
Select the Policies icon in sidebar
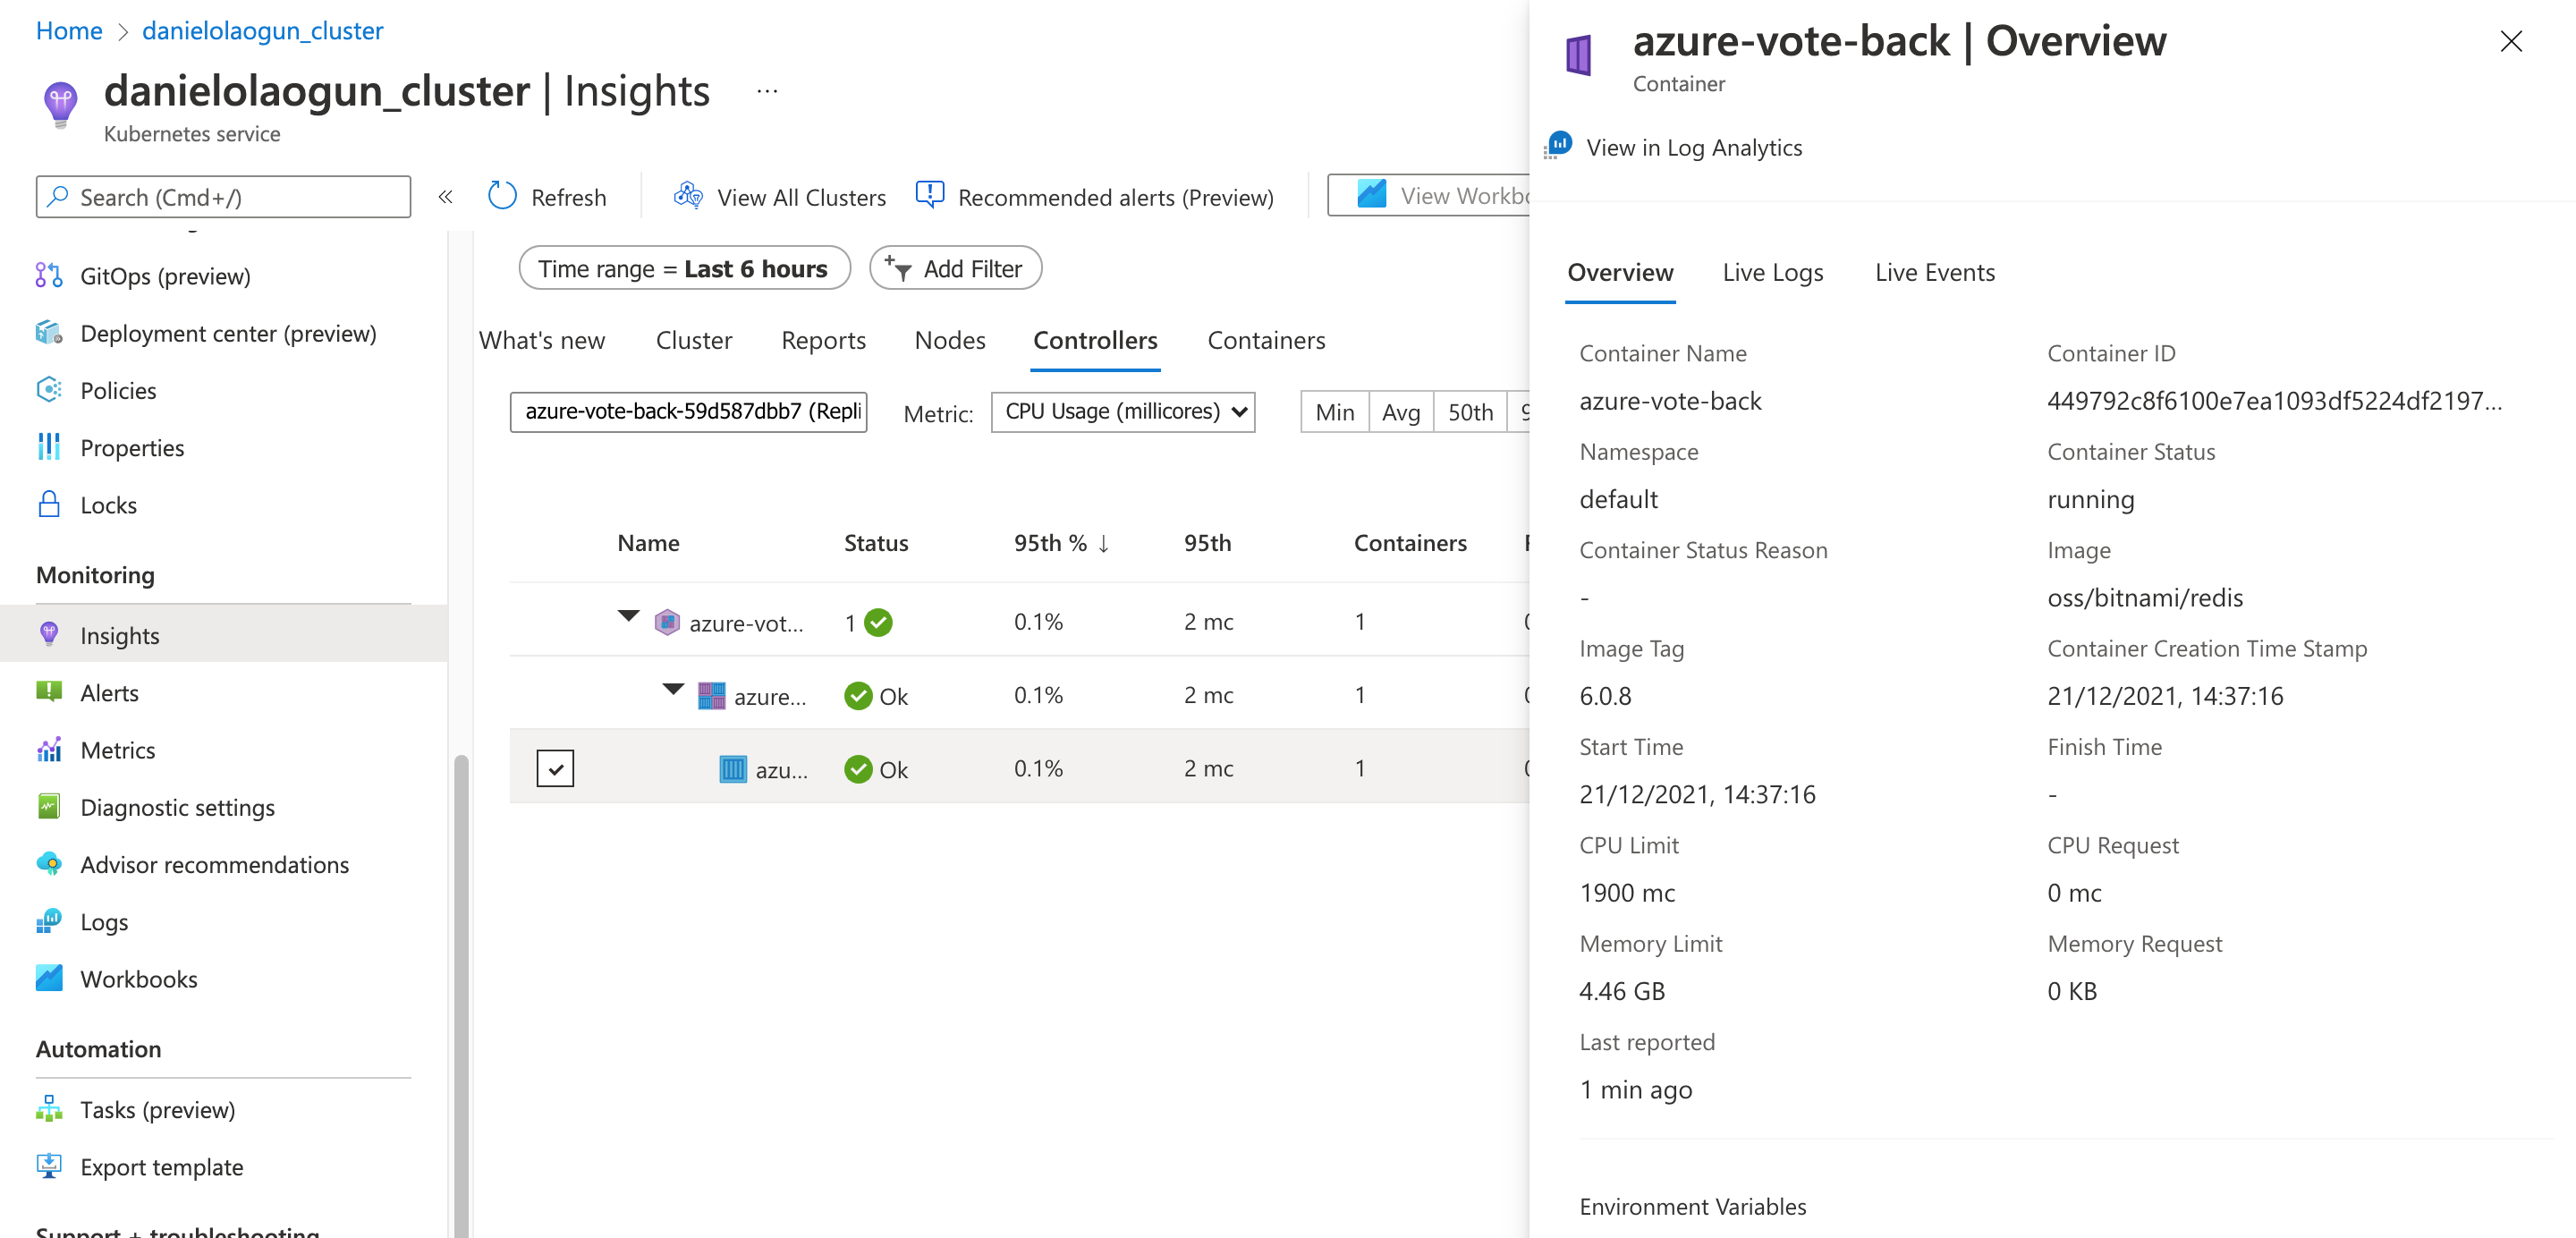48,390
